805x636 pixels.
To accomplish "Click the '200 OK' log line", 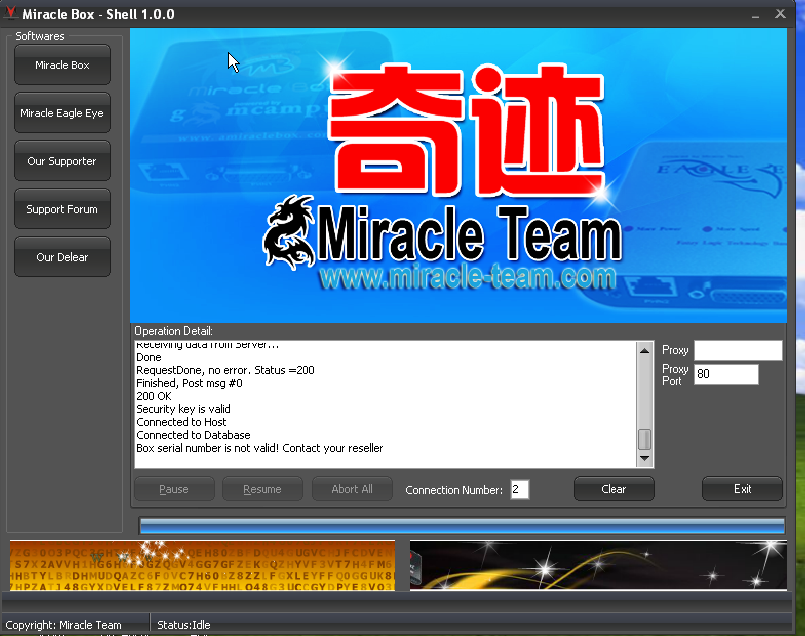I will 154,396.
